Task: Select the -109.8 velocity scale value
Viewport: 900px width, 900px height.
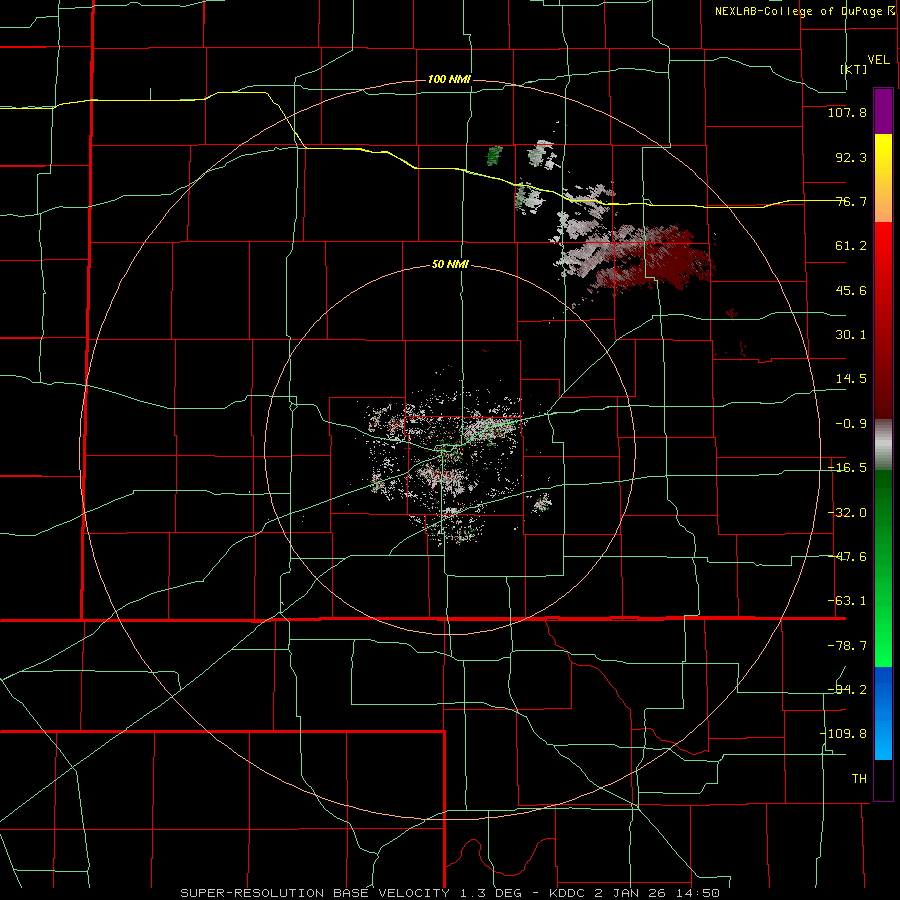Action: point(843,734)
